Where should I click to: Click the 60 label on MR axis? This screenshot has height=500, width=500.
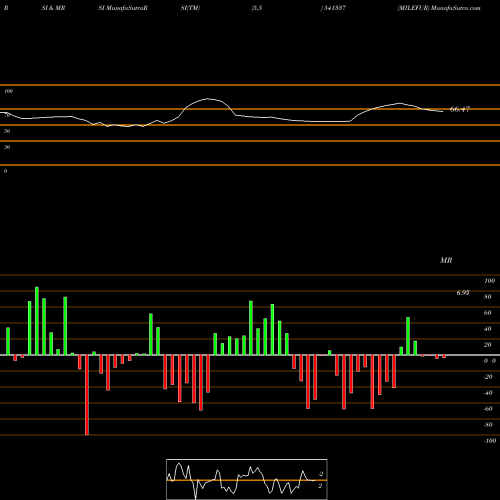click(x=488, y=313)
